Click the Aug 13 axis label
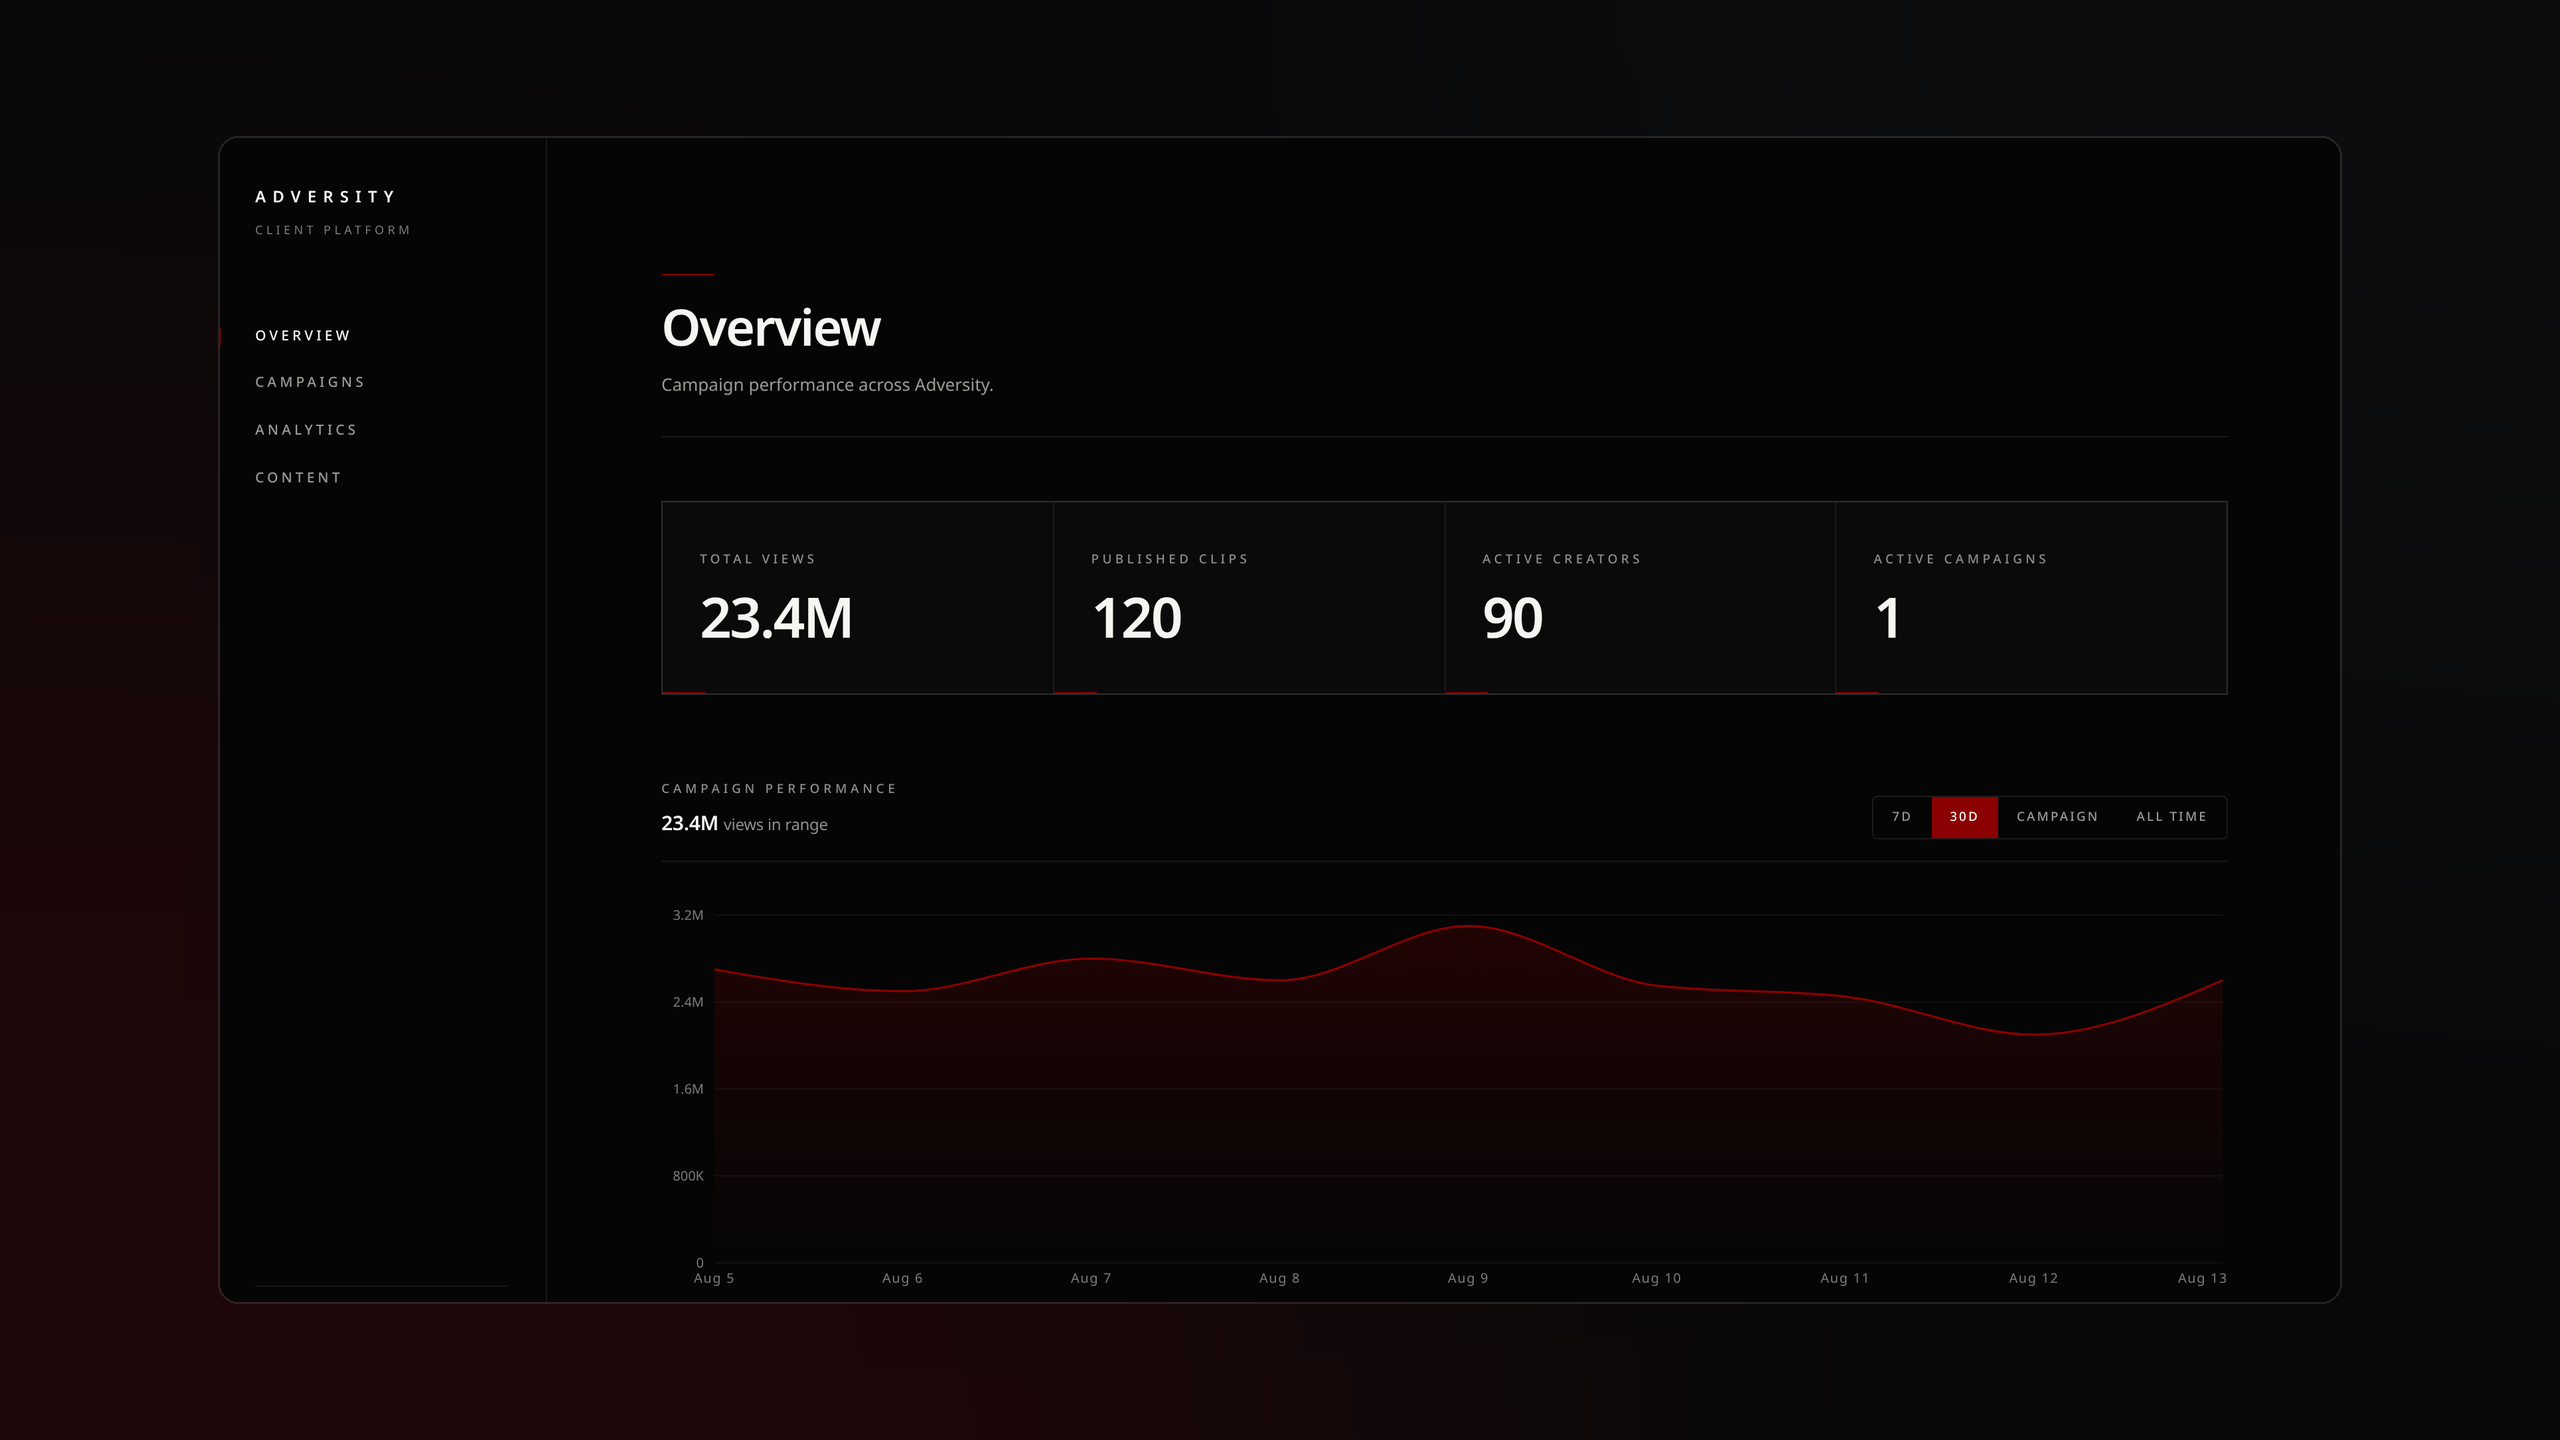2560x1440 pixels. [x=2202, y=1278]
